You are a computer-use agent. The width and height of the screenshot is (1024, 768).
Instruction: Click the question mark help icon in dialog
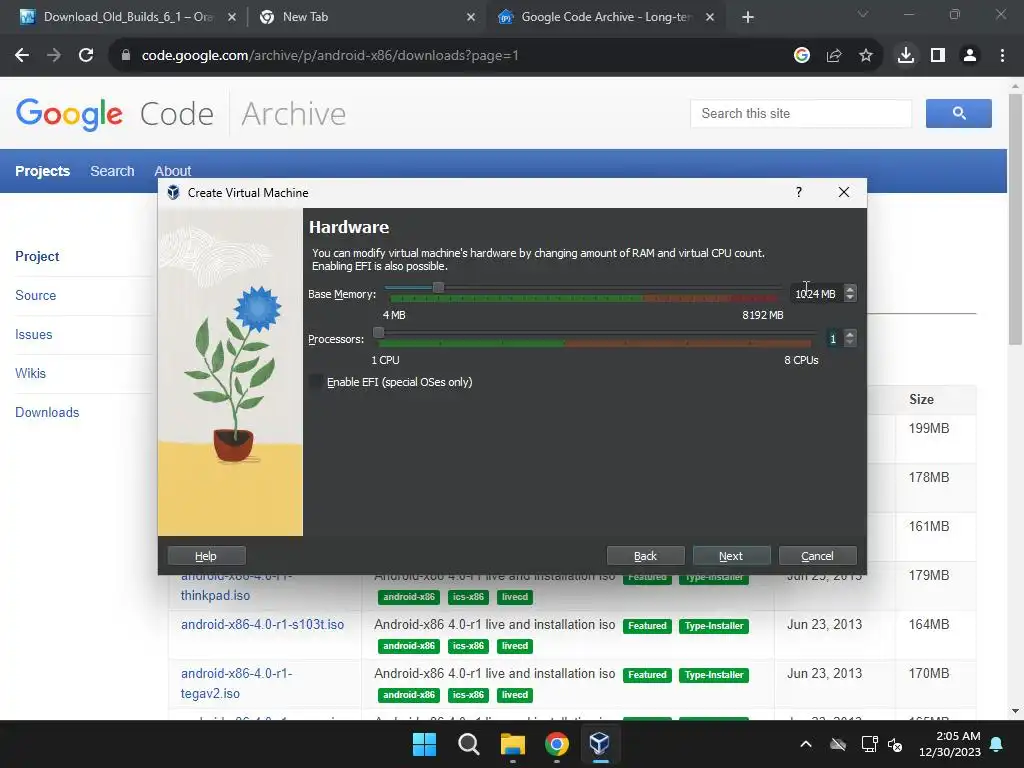point(799,192)
